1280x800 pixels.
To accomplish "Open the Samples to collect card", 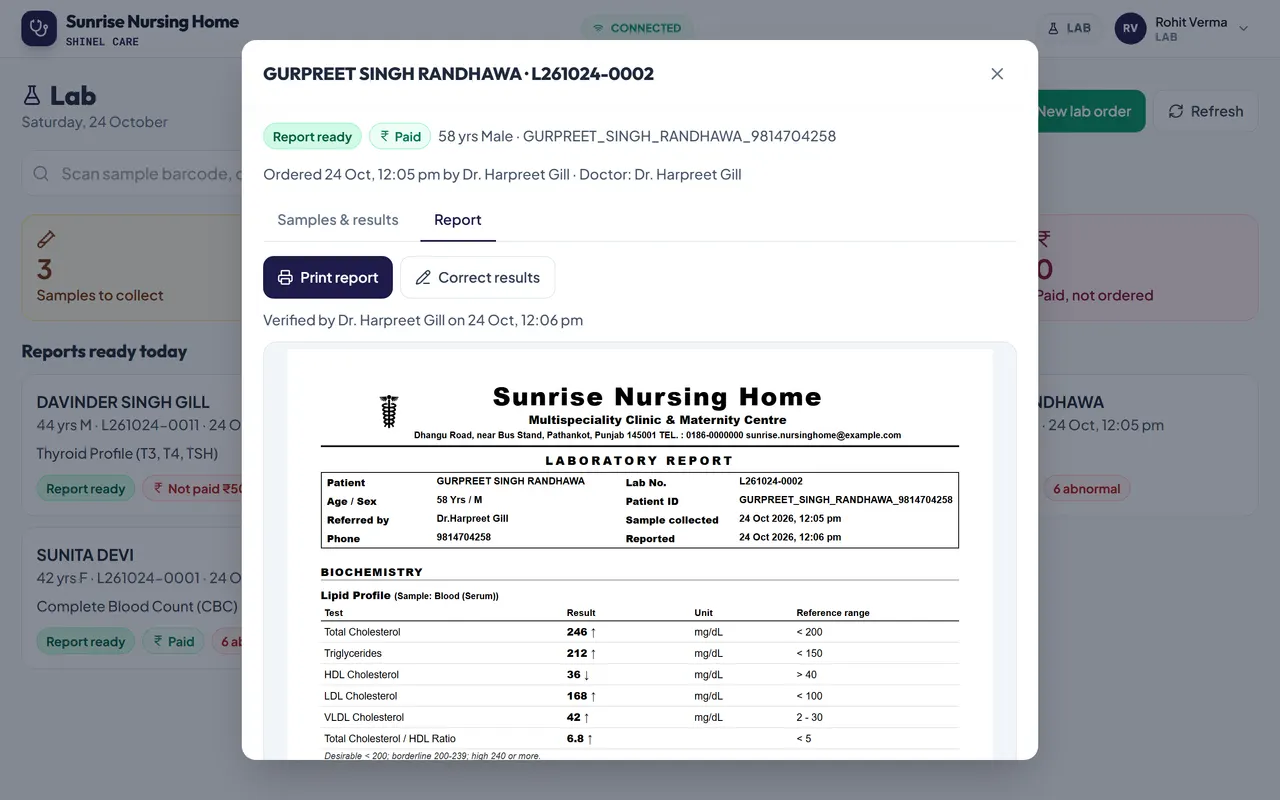I will [x=132, y=268].
